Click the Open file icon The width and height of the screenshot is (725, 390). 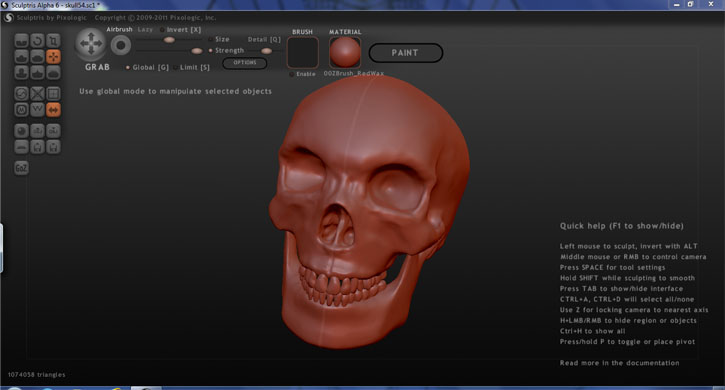(37, 147)
